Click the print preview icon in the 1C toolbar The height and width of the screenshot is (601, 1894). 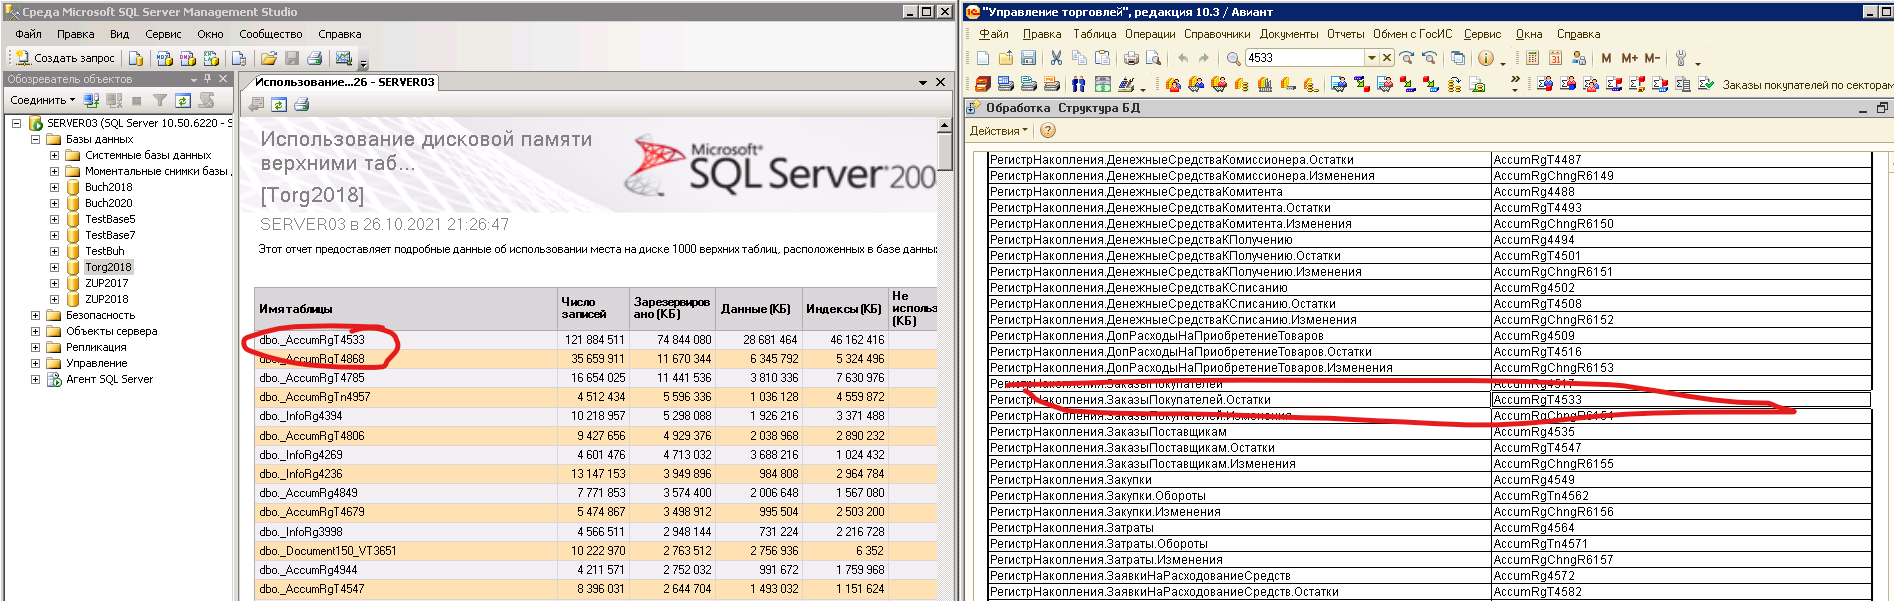1153,58
